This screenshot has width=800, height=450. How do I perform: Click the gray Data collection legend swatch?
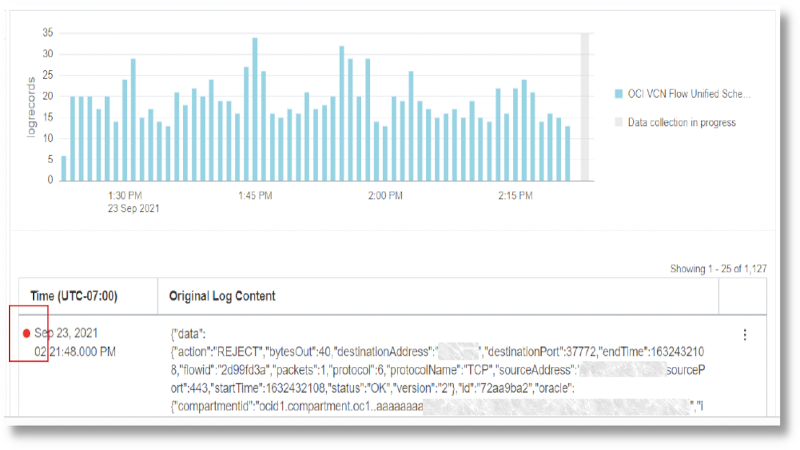click(x=619, y=123)
